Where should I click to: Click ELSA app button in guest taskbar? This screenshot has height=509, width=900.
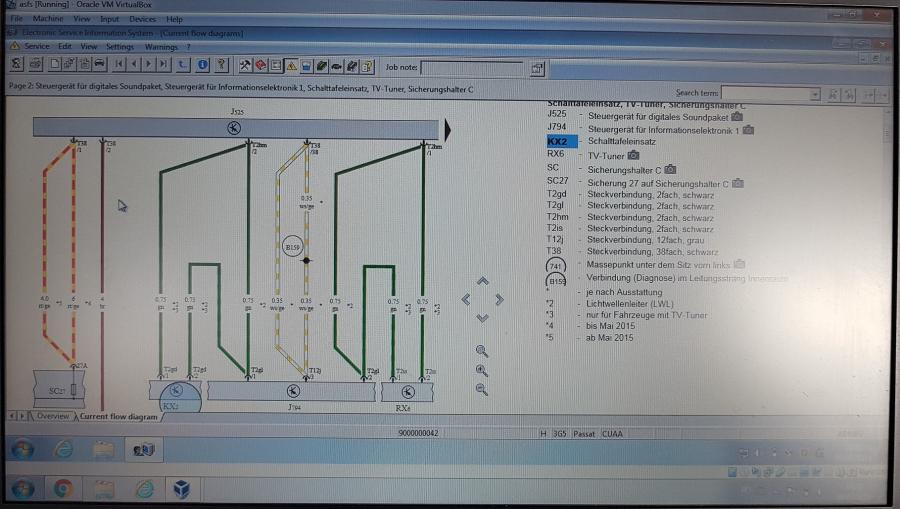coord(143,450)
